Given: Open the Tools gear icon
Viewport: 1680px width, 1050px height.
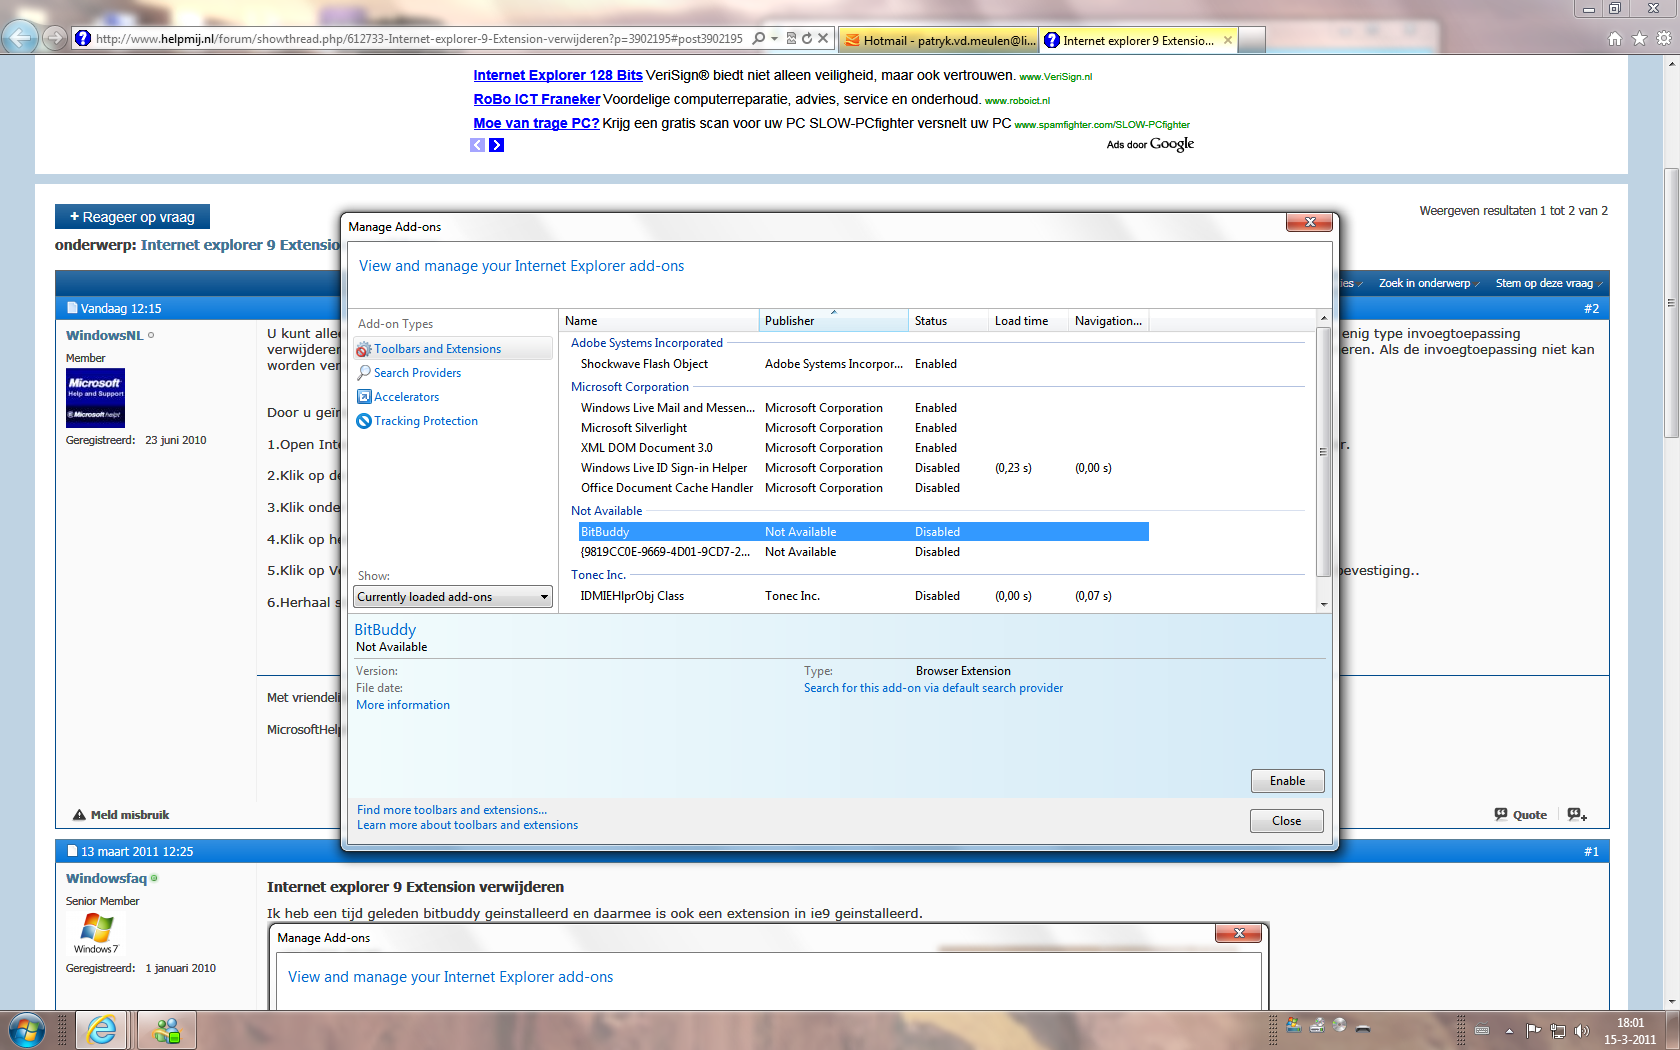Looking at the screenshot, I should (1664, 38).
